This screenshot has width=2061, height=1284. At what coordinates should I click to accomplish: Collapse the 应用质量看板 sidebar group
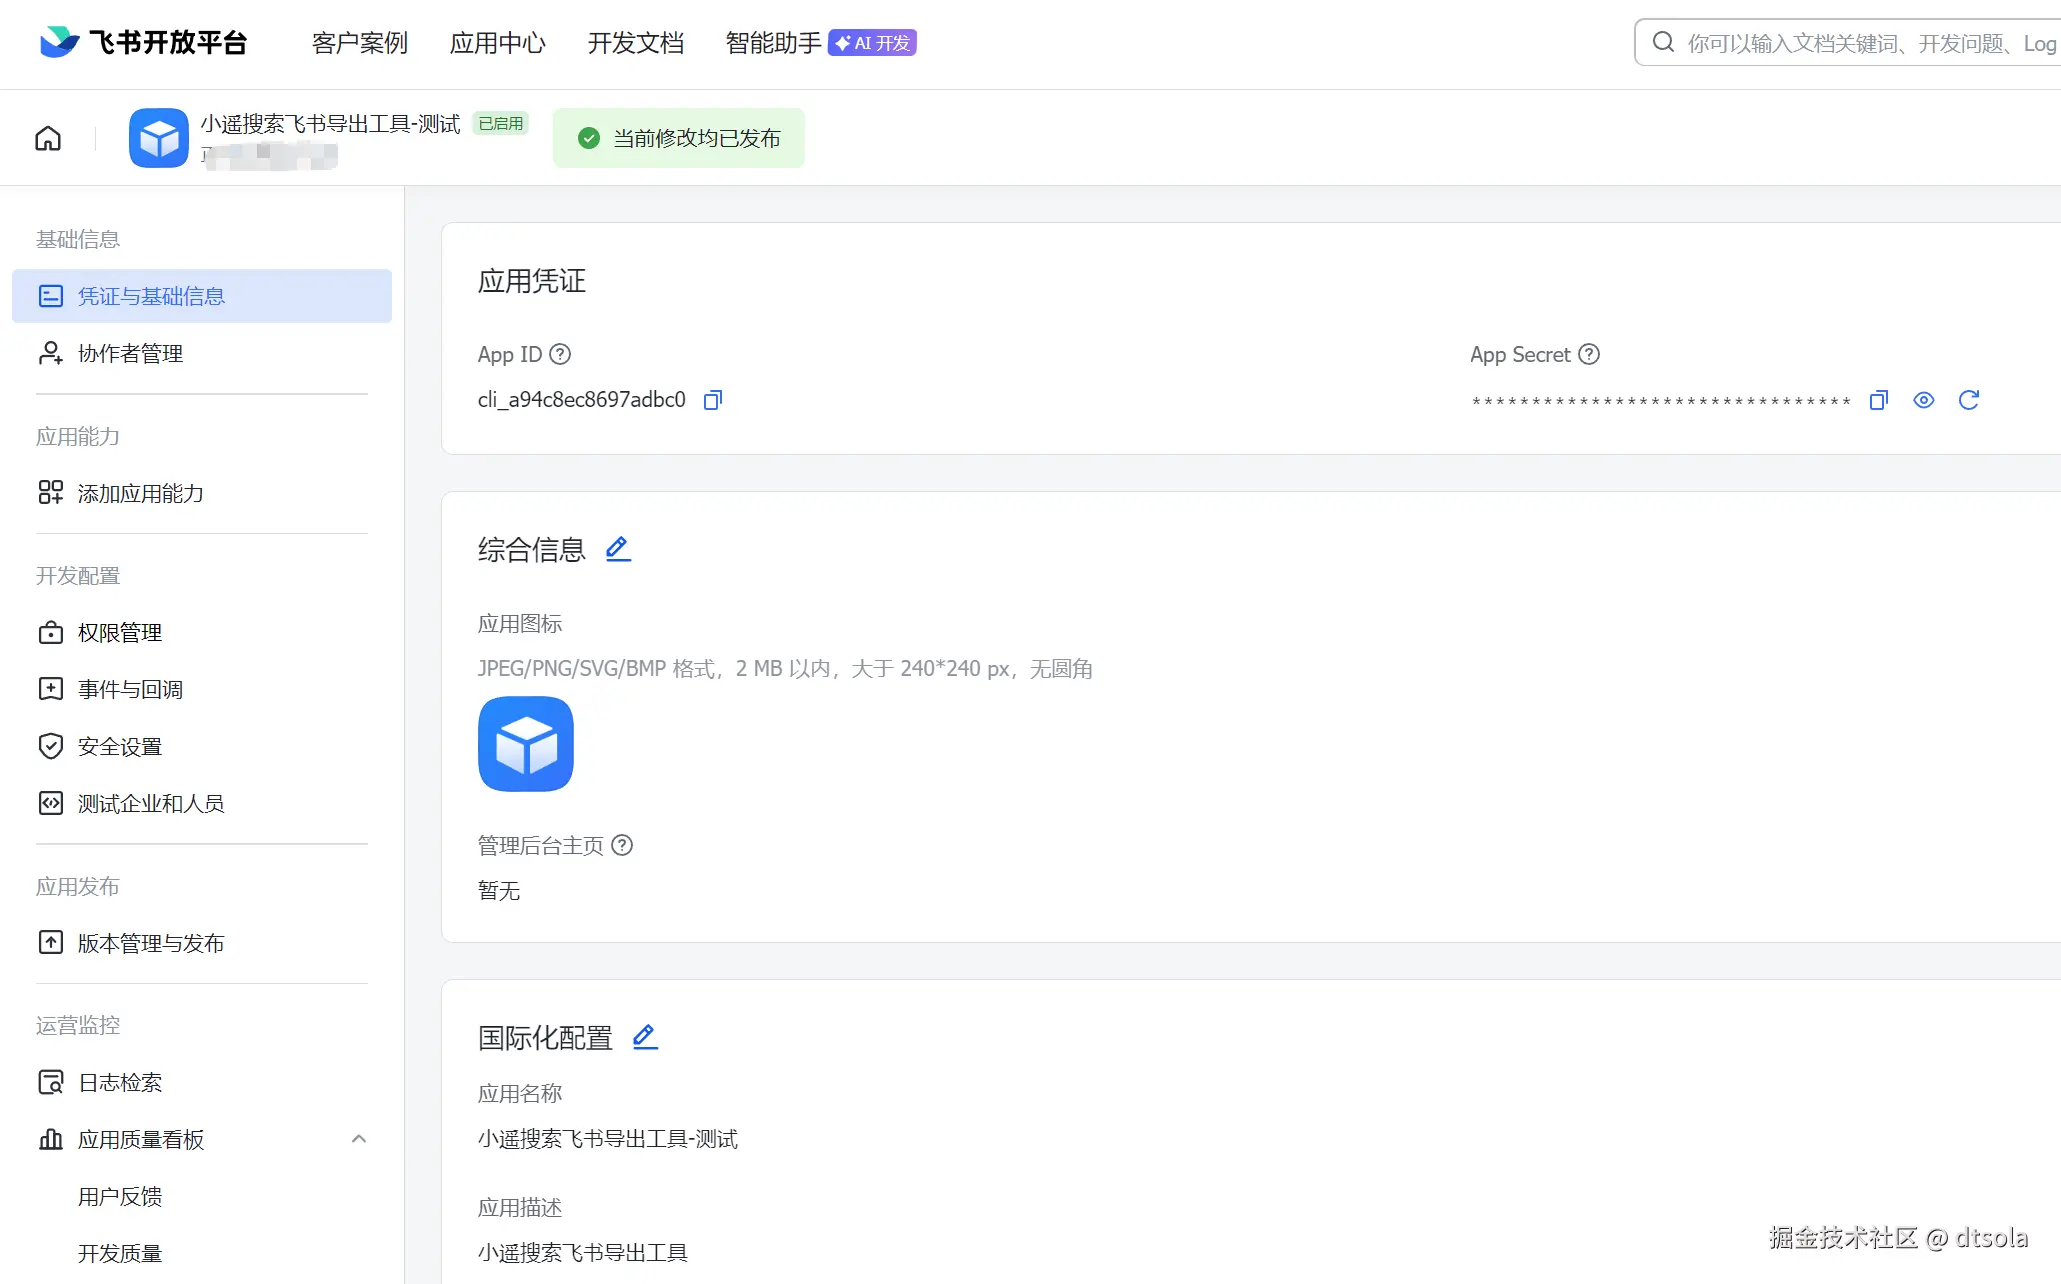(358, 1139)
